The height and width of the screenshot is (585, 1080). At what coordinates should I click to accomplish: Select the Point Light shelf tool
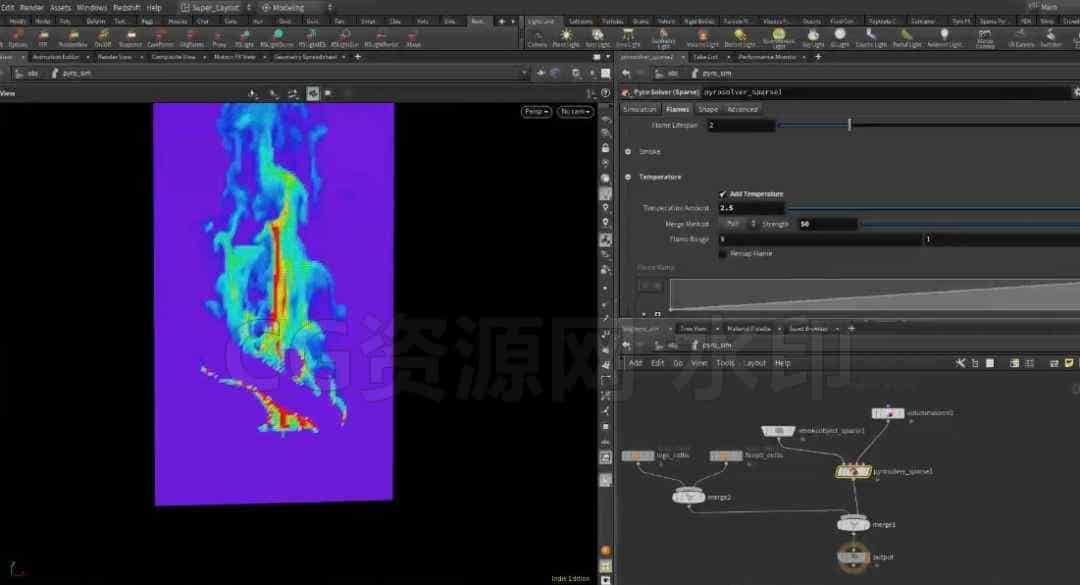coord(565,38)
